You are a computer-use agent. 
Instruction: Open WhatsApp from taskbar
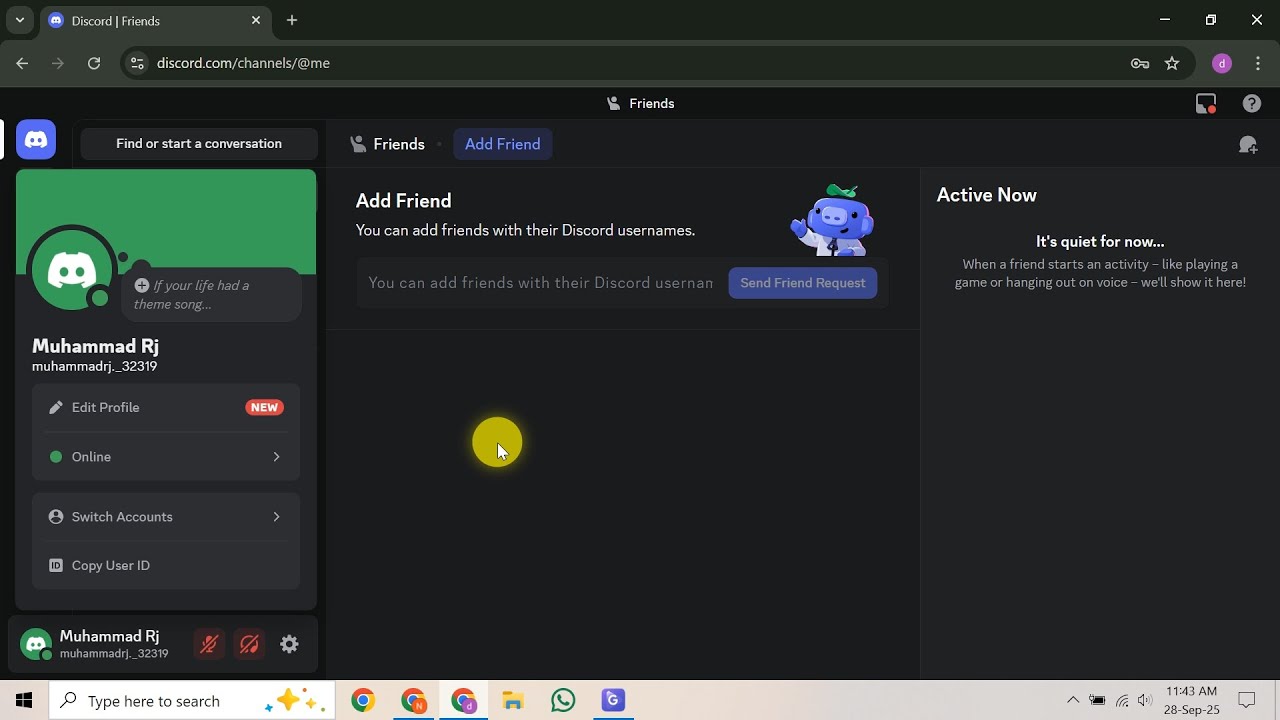tap(563, 700)
